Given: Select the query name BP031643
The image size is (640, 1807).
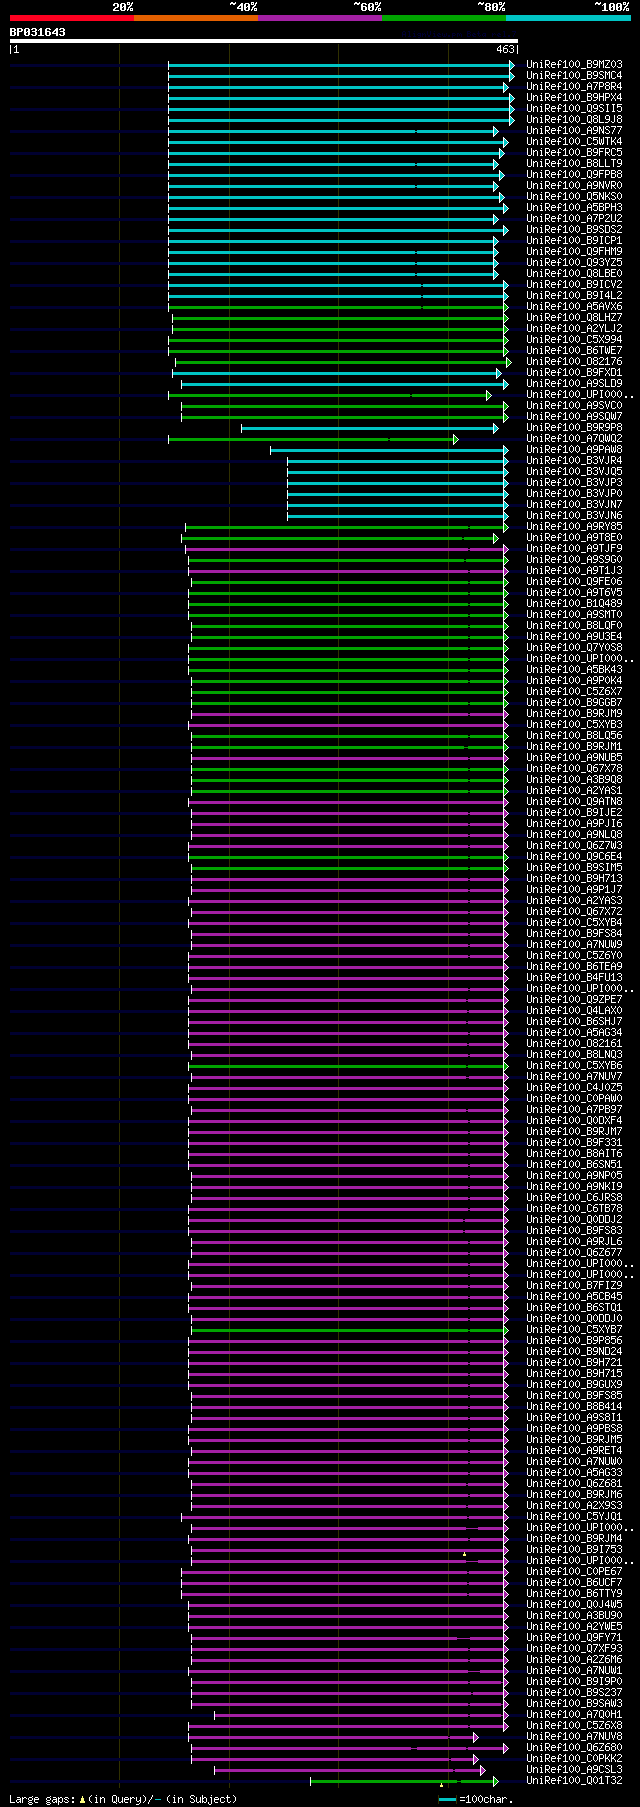Looking at the screenshot, I should pos(38,32).
